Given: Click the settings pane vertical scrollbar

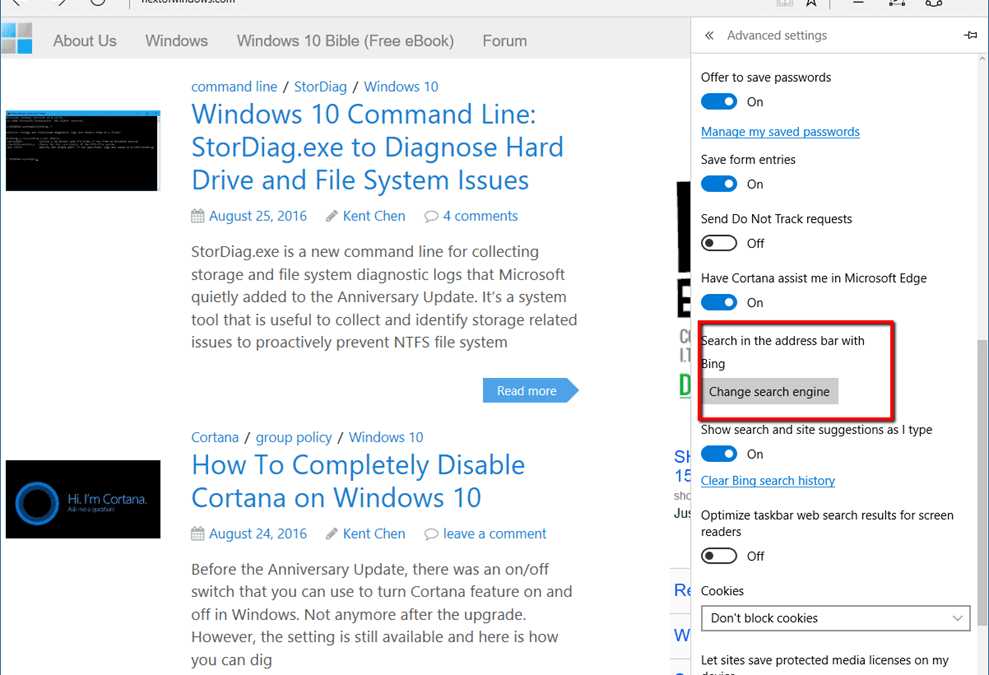Looking at the screenshot, I should tap(982, 450).
